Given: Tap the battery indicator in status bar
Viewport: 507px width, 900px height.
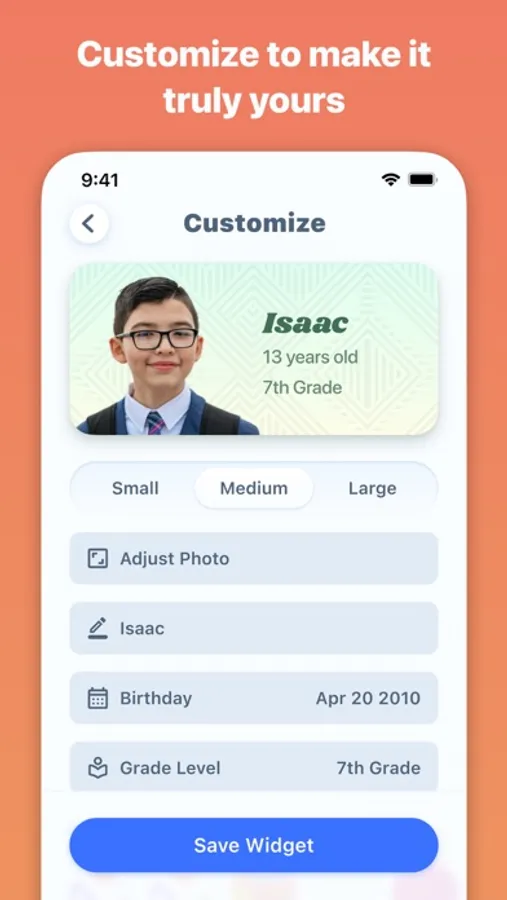Looking at the screenshot, I should point(423,180).
